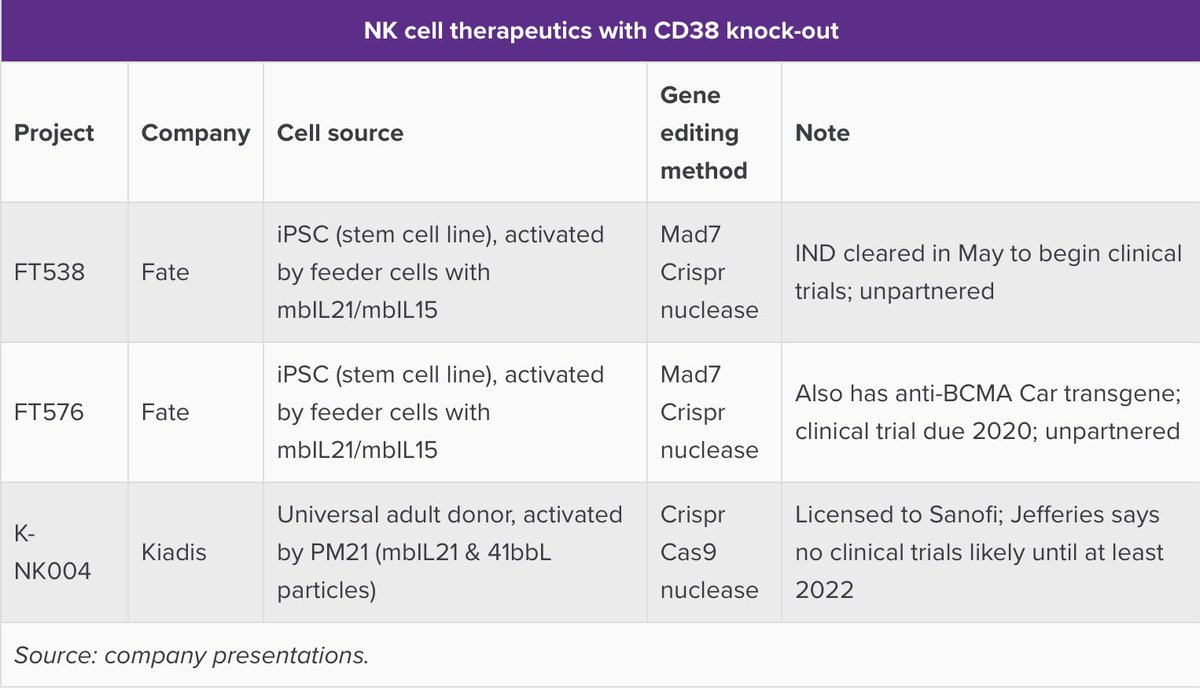Click the Gene editing method header
1200x690 pixels.
704,133
